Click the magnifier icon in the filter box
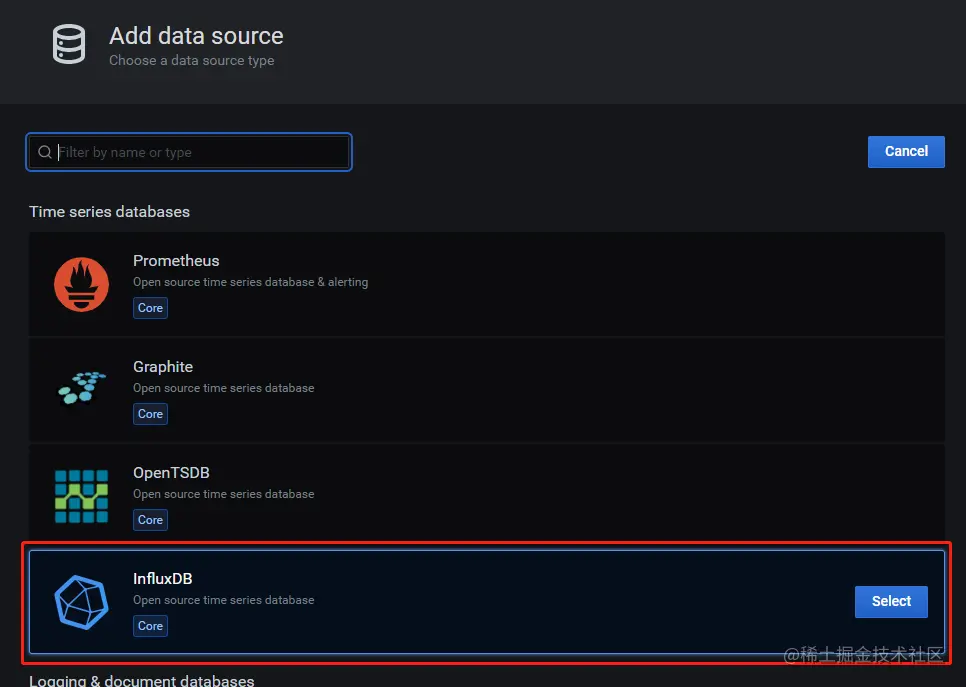Viewport: 966px width, 687px height. pyautogui.click(x=44, y=153)
